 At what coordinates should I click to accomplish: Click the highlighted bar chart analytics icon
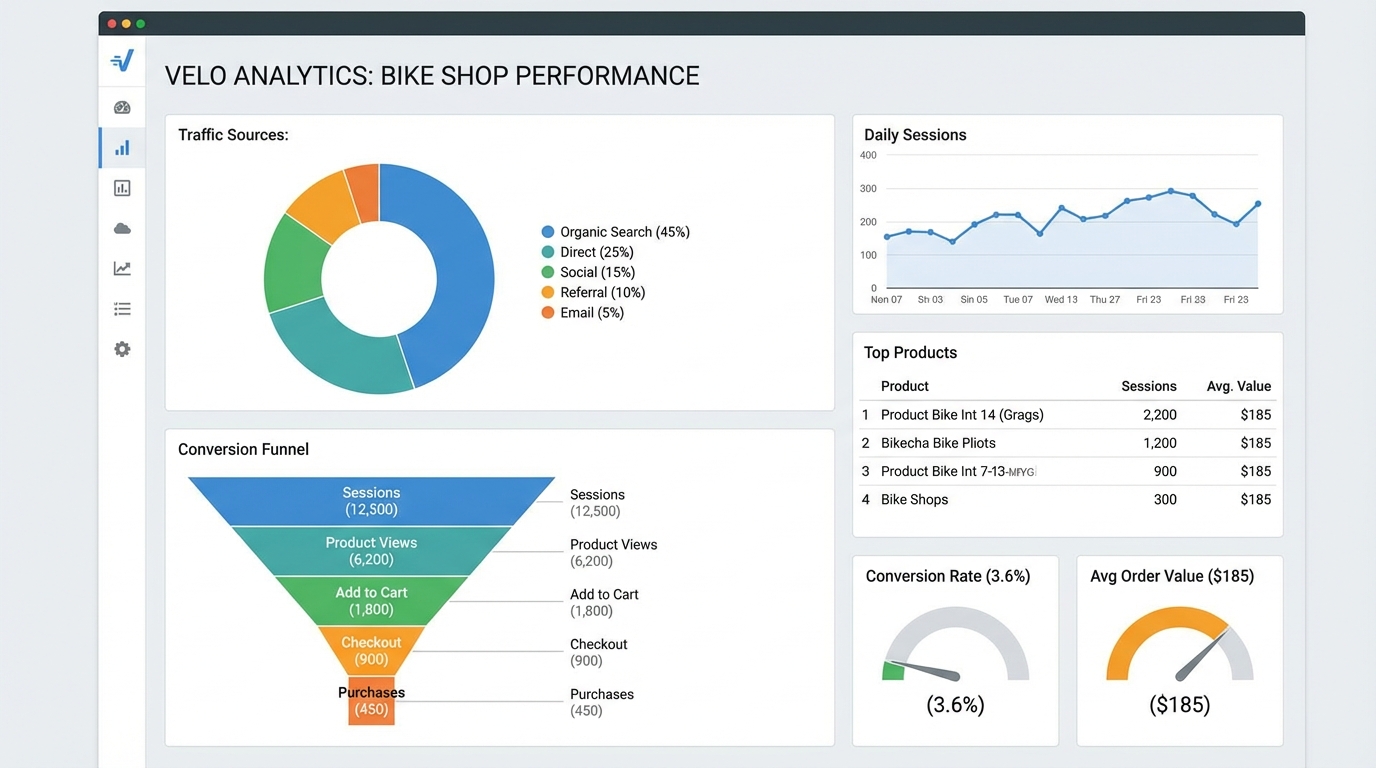click(x=121, y=147)
